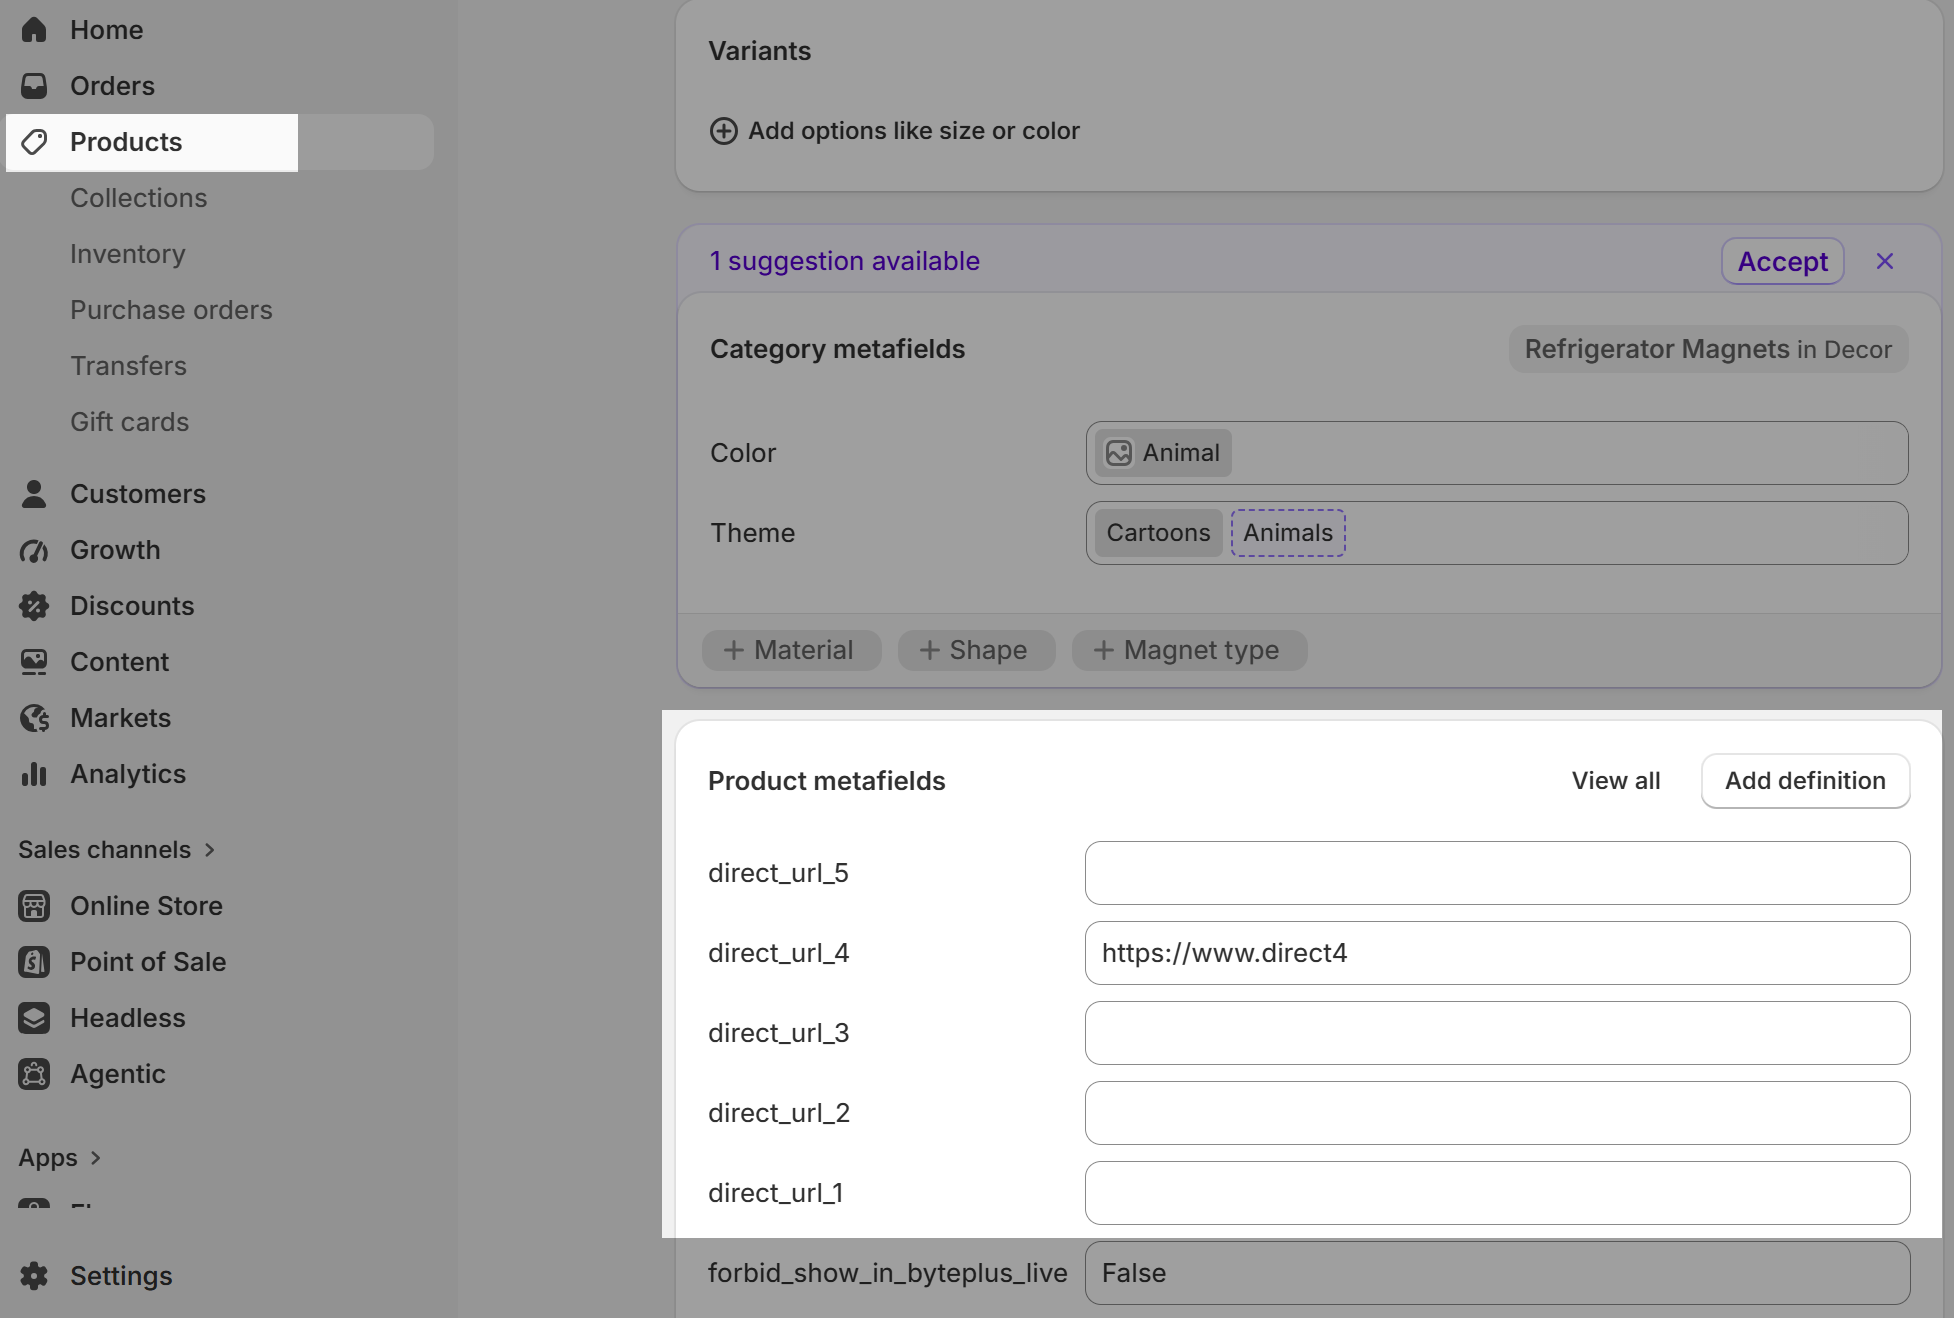The width and height of the screenshot is (1954, 1318).
Task: Click the Customers person icon
Action: (34, 494)
